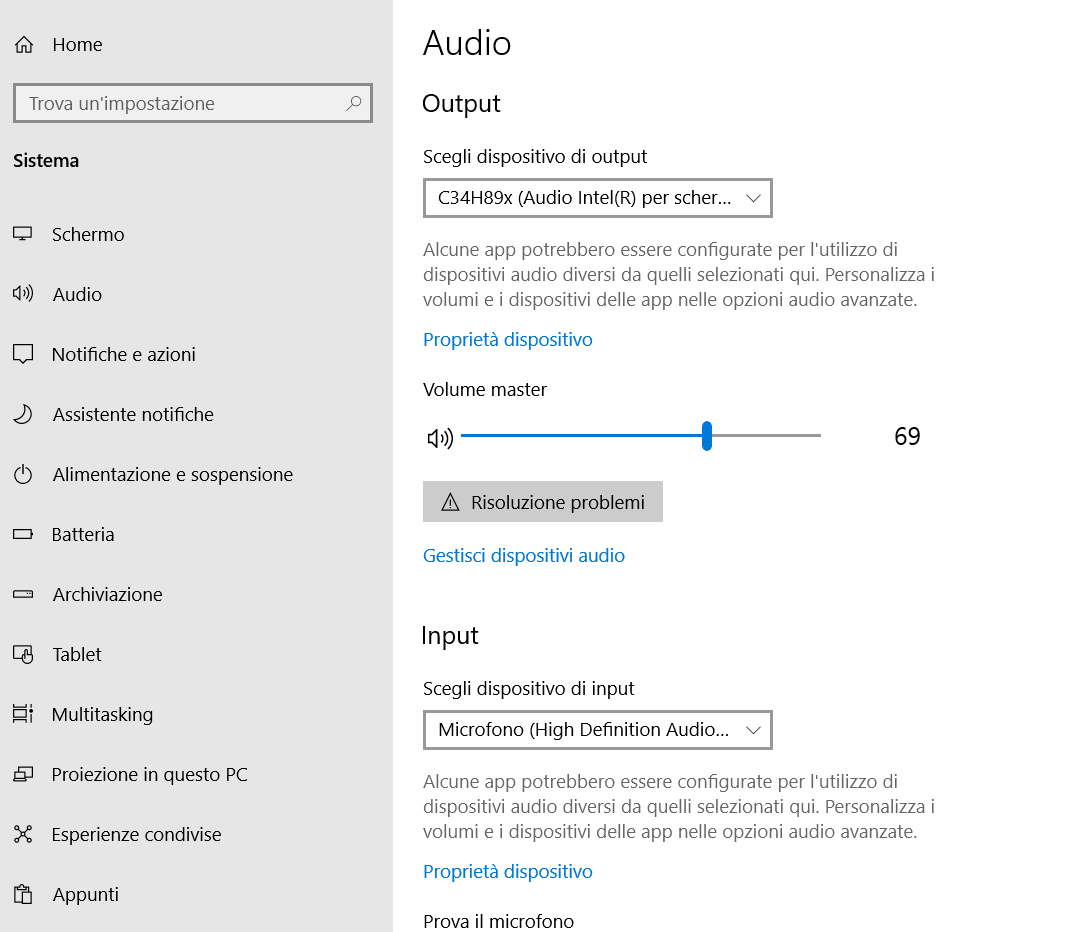Open the output device dropdown C34H89x
The height and width of the screenshot is (932, 1077).
[597, 198]
